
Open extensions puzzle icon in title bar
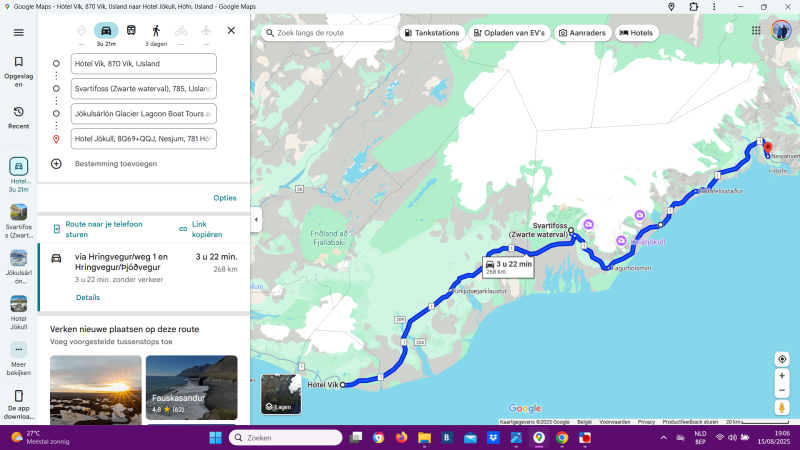click(x=693, y=7)
